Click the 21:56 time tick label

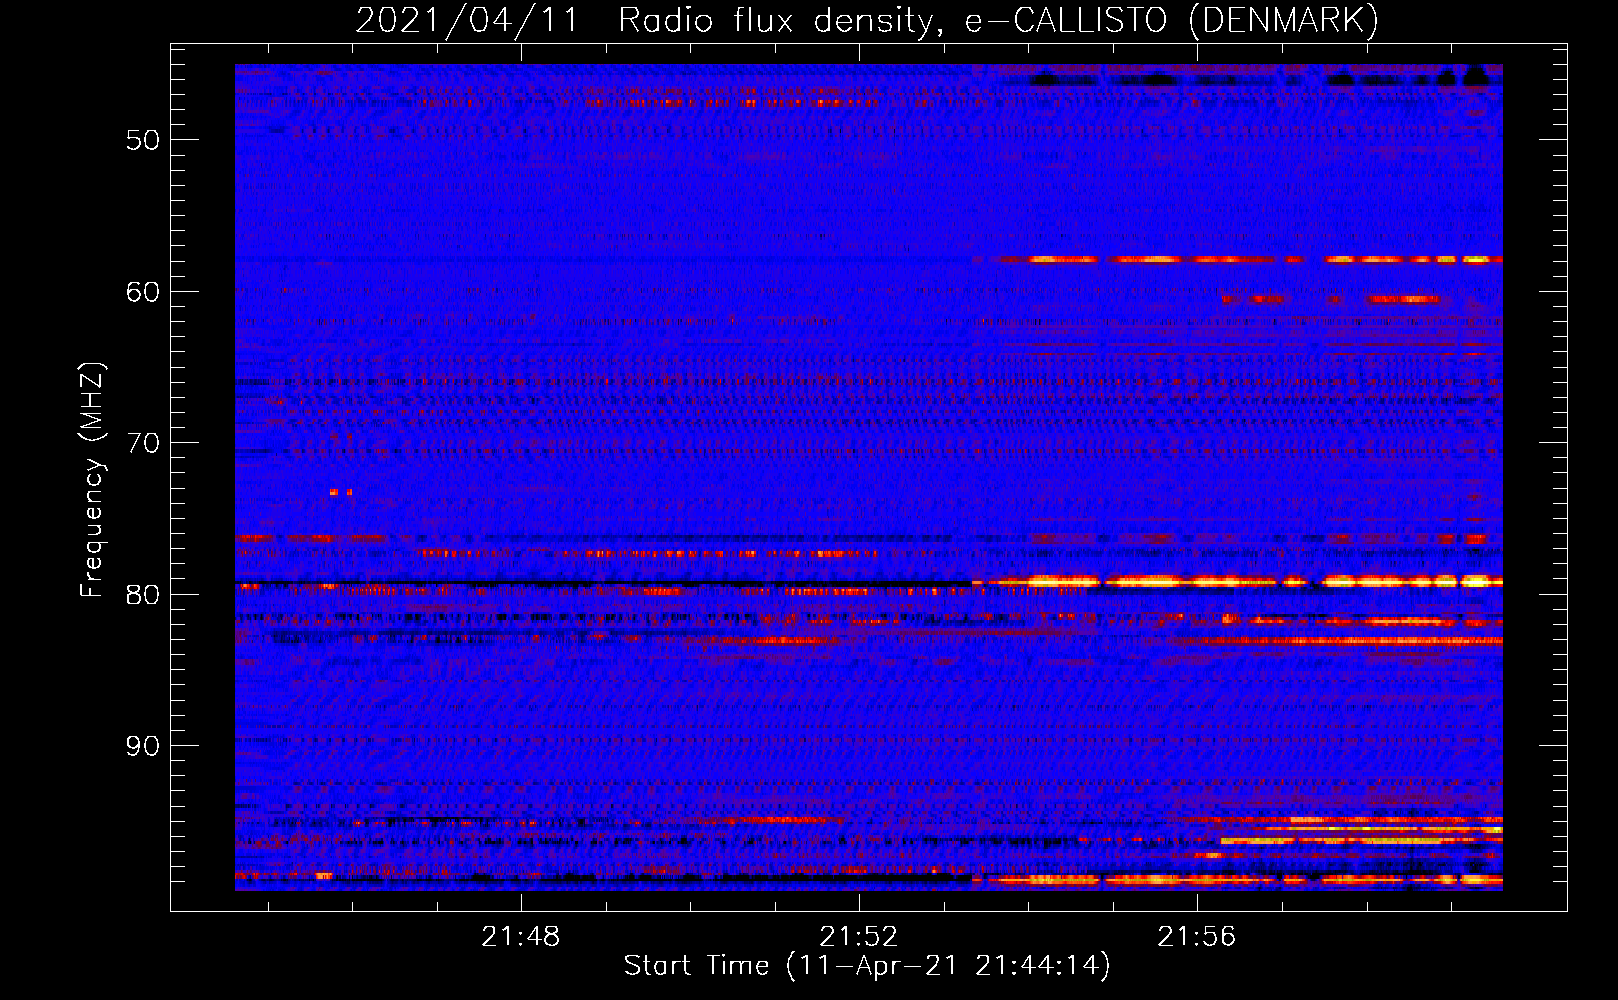[1197, 936]
